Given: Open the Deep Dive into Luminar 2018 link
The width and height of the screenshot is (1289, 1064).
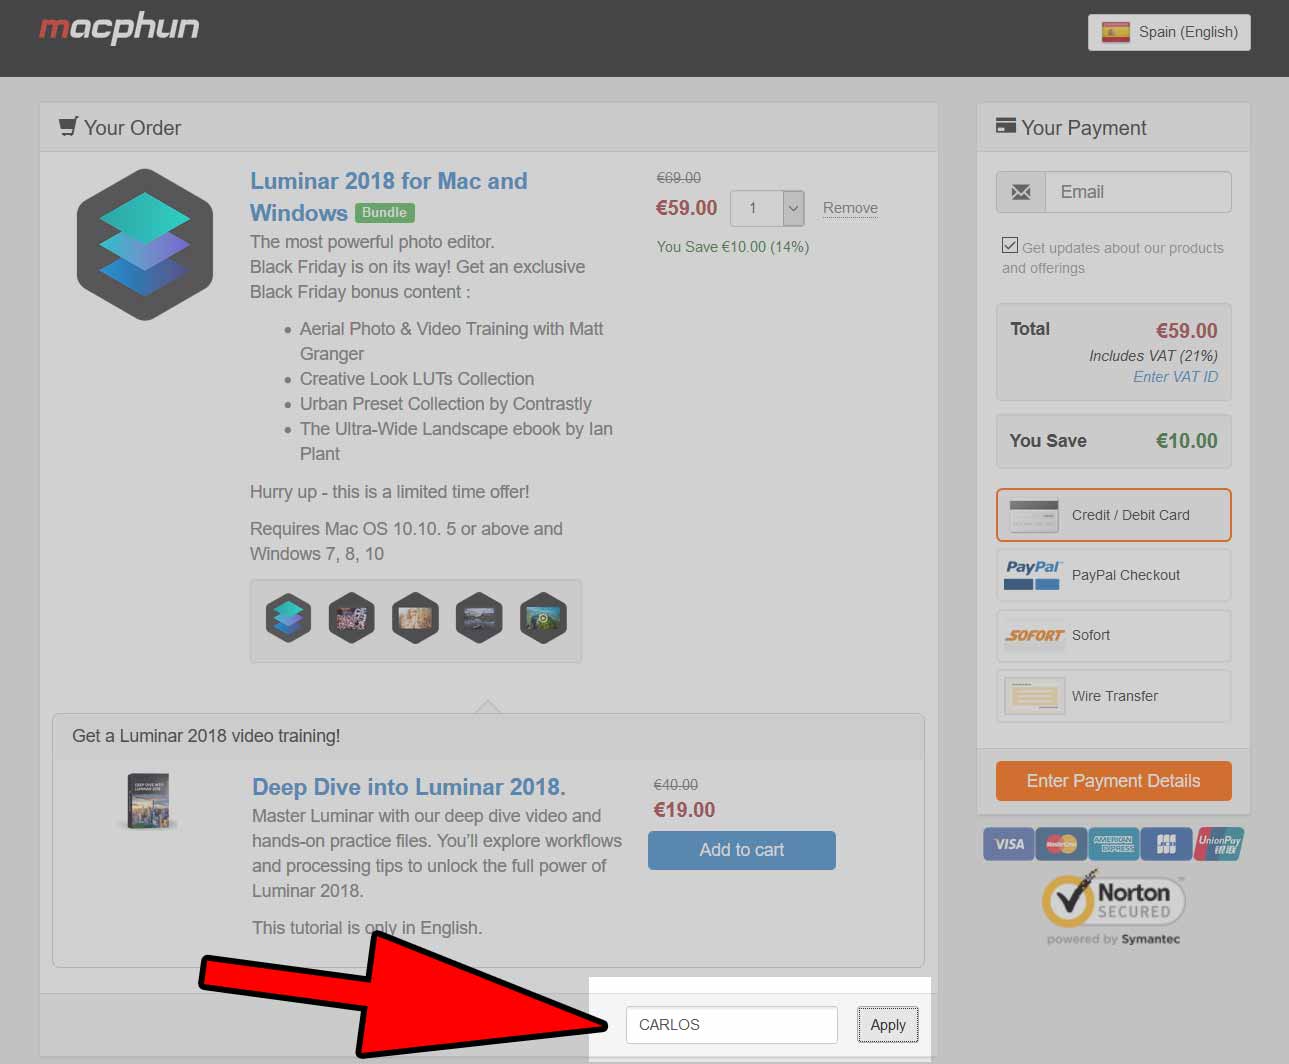Looking at the screenshot, I should point(409,787).
